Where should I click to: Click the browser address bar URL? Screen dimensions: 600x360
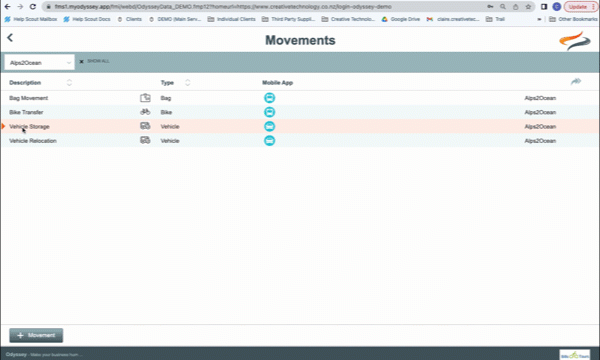(223, 7)
